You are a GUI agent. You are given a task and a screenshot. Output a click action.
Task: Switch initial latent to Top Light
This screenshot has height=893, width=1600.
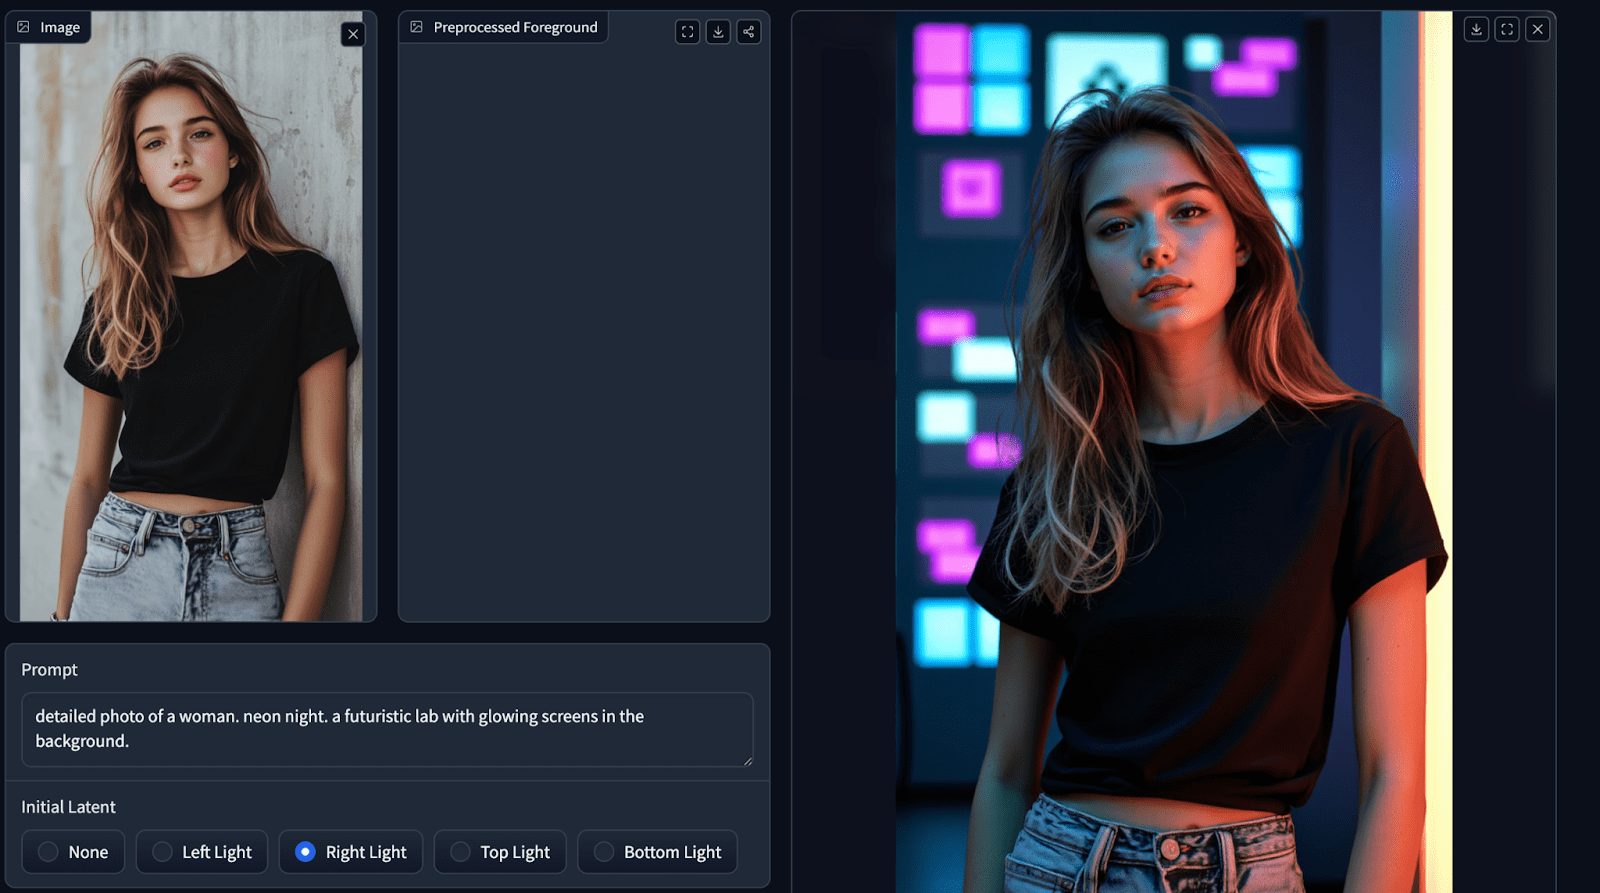460,852
